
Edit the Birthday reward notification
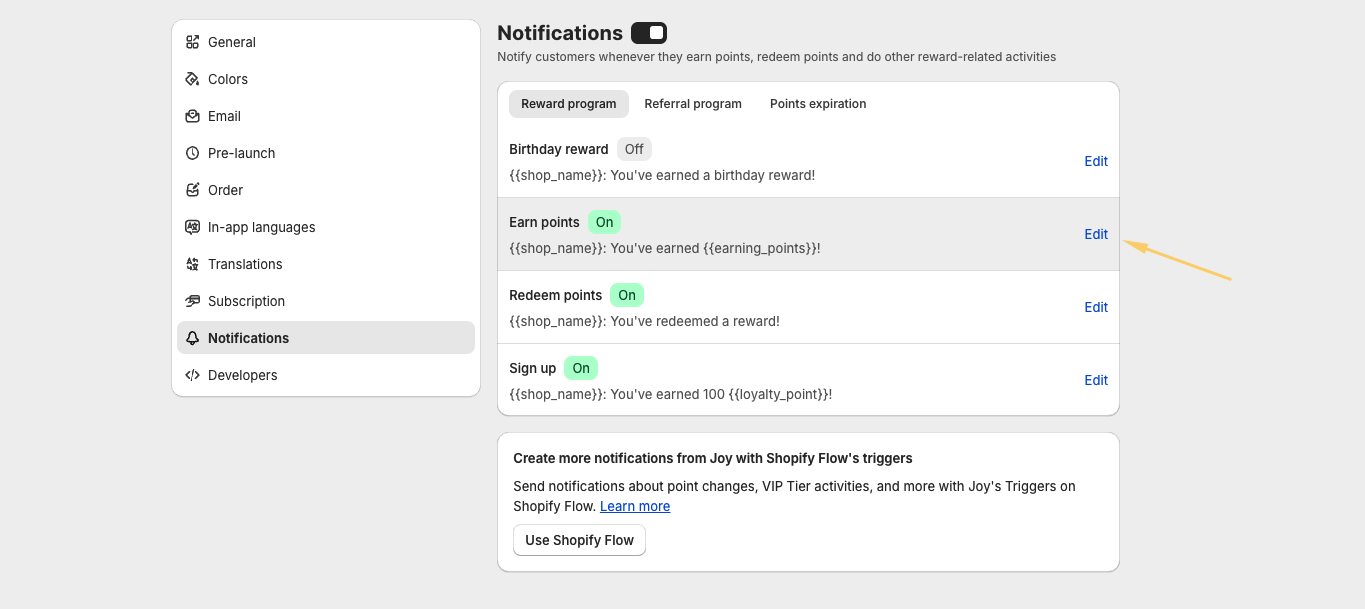[x=1096, y=161]
